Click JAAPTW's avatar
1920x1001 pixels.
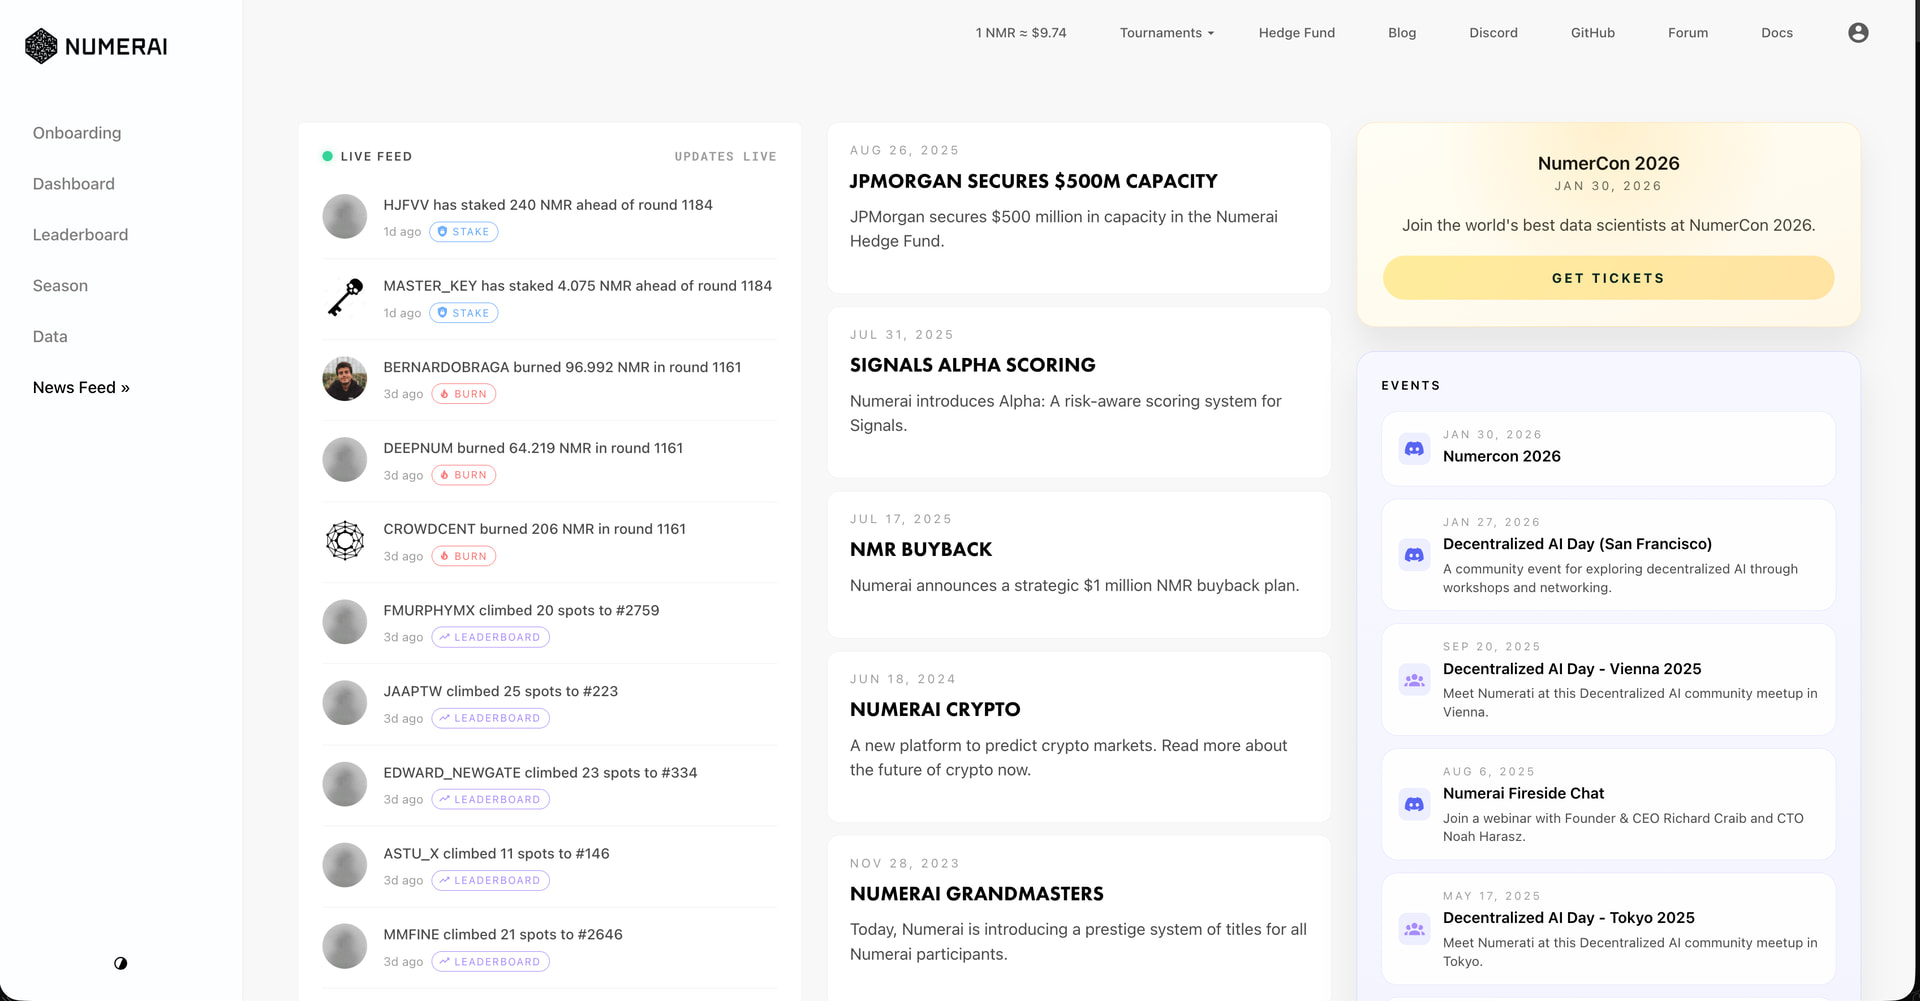(345, 703)
